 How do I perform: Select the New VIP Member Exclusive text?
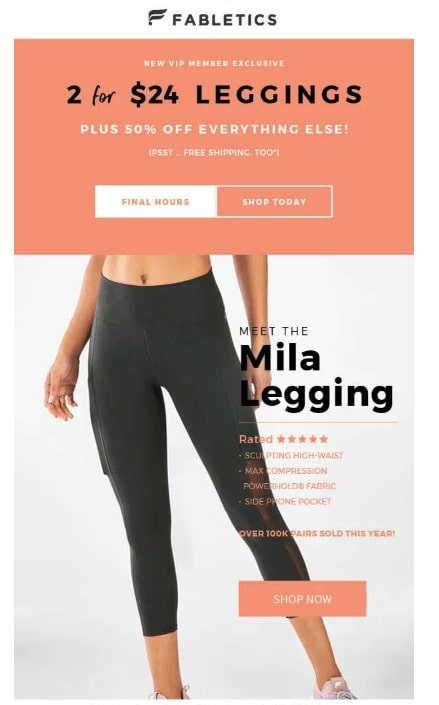point(214,63)
